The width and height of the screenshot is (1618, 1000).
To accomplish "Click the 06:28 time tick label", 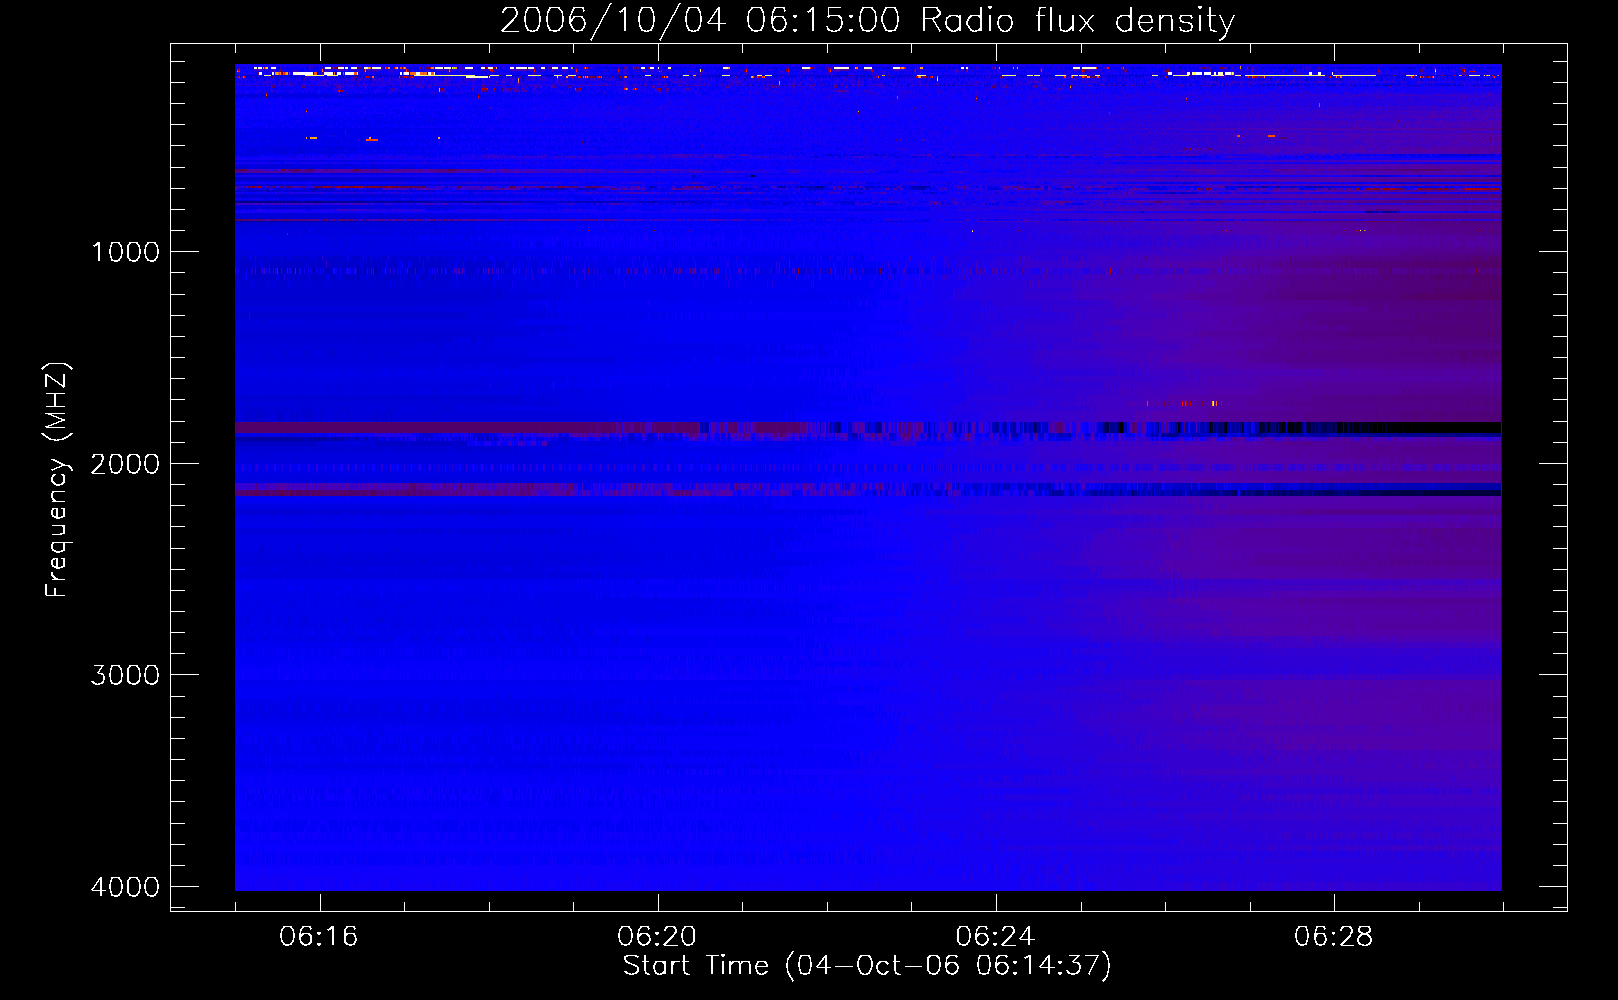I will click(1333, 937).
